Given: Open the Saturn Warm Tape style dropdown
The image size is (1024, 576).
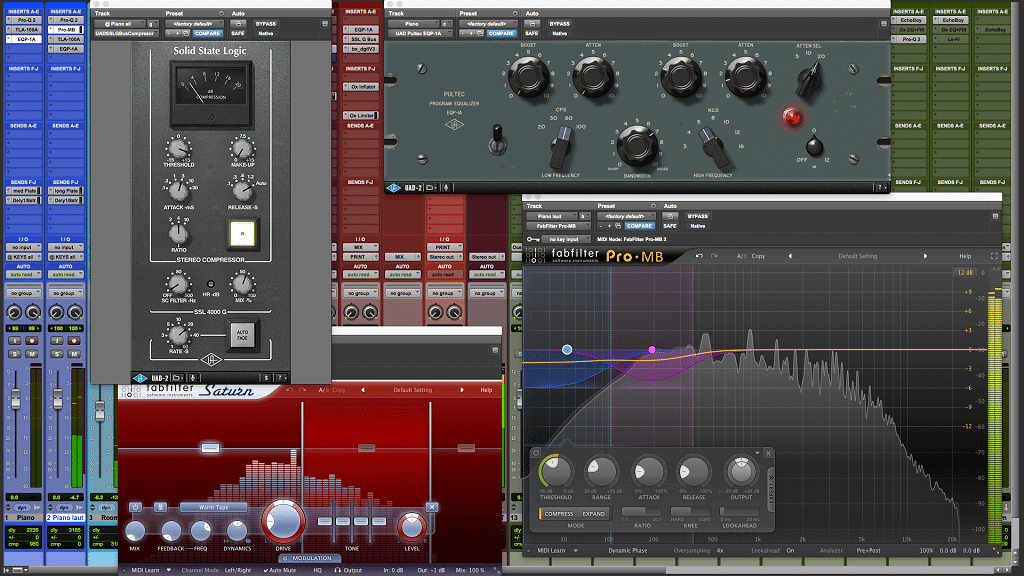Looking at the screenshot, I should [x=214, y=507].
